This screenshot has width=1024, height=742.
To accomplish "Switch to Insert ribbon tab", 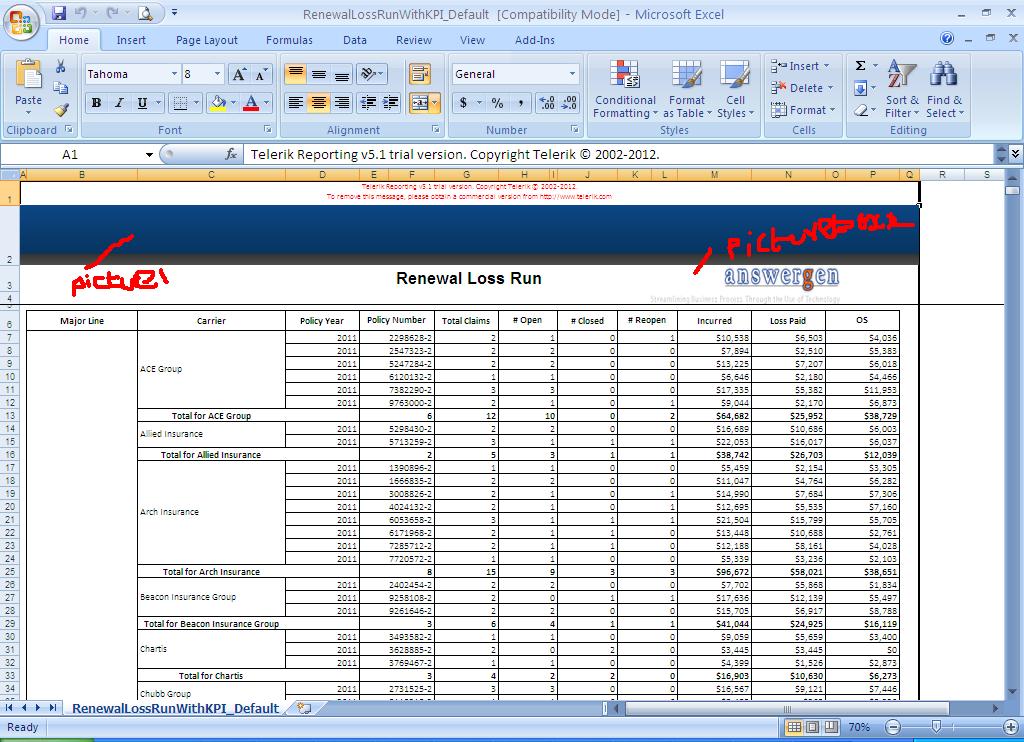I will [131, 40].
